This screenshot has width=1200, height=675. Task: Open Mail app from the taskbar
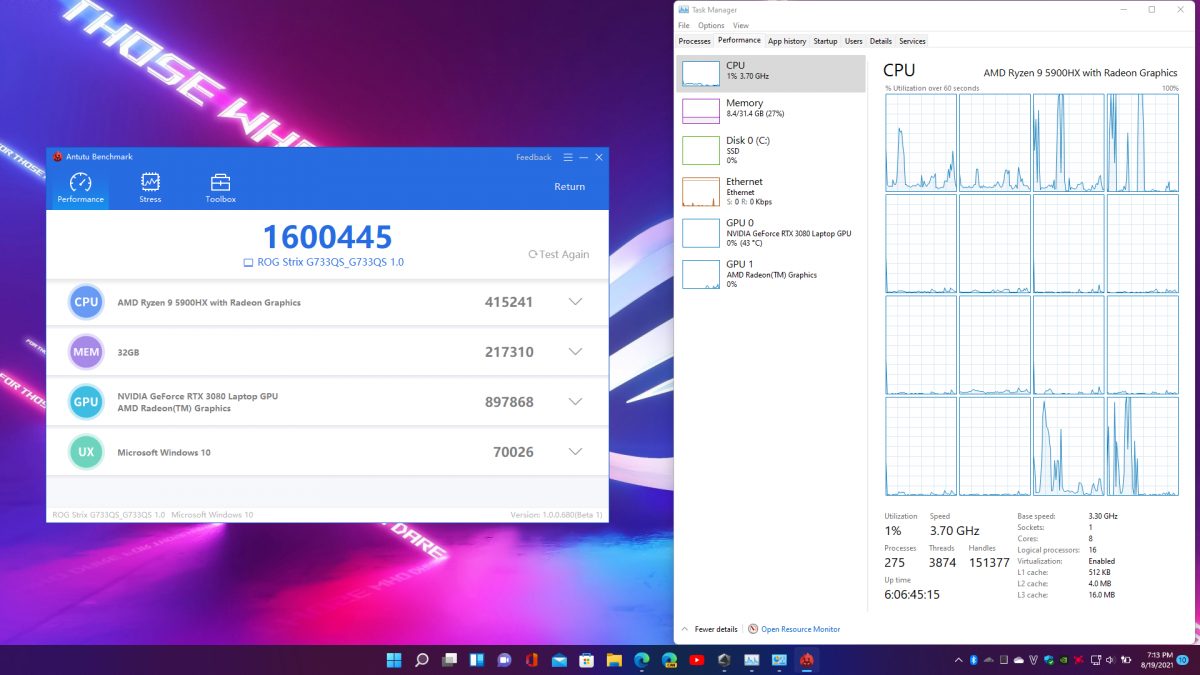click(x=559, y=660)
